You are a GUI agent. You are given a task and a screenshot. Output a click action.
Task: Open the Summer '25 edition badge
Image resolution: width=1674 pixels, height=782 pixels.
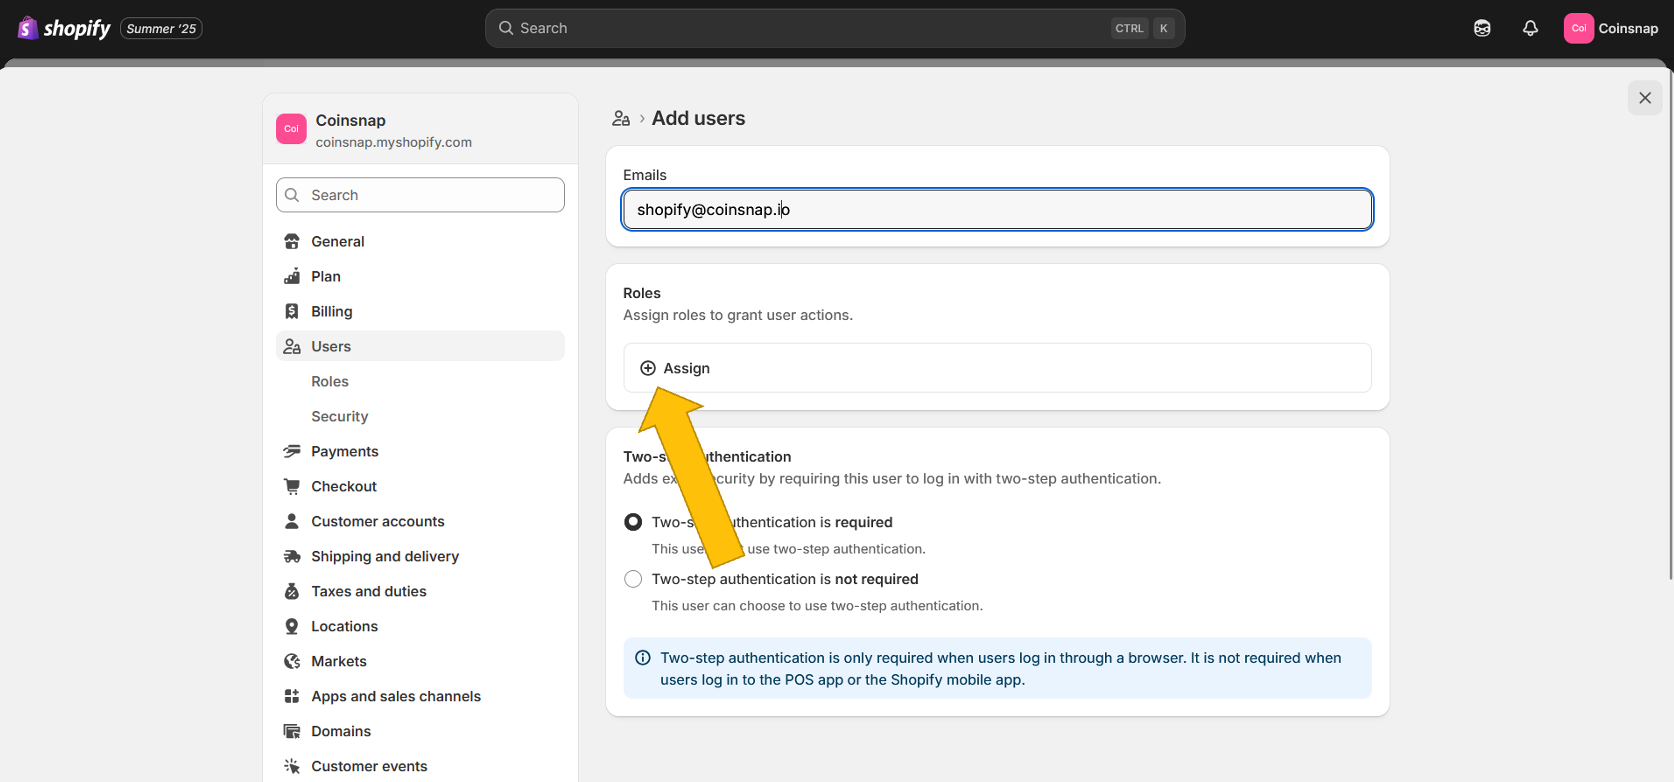[x=161, y=28]
